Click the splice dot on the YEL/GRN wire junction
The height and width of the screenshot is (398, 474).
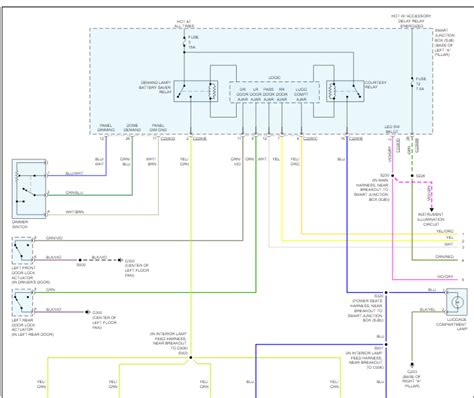tap(191, 358)
